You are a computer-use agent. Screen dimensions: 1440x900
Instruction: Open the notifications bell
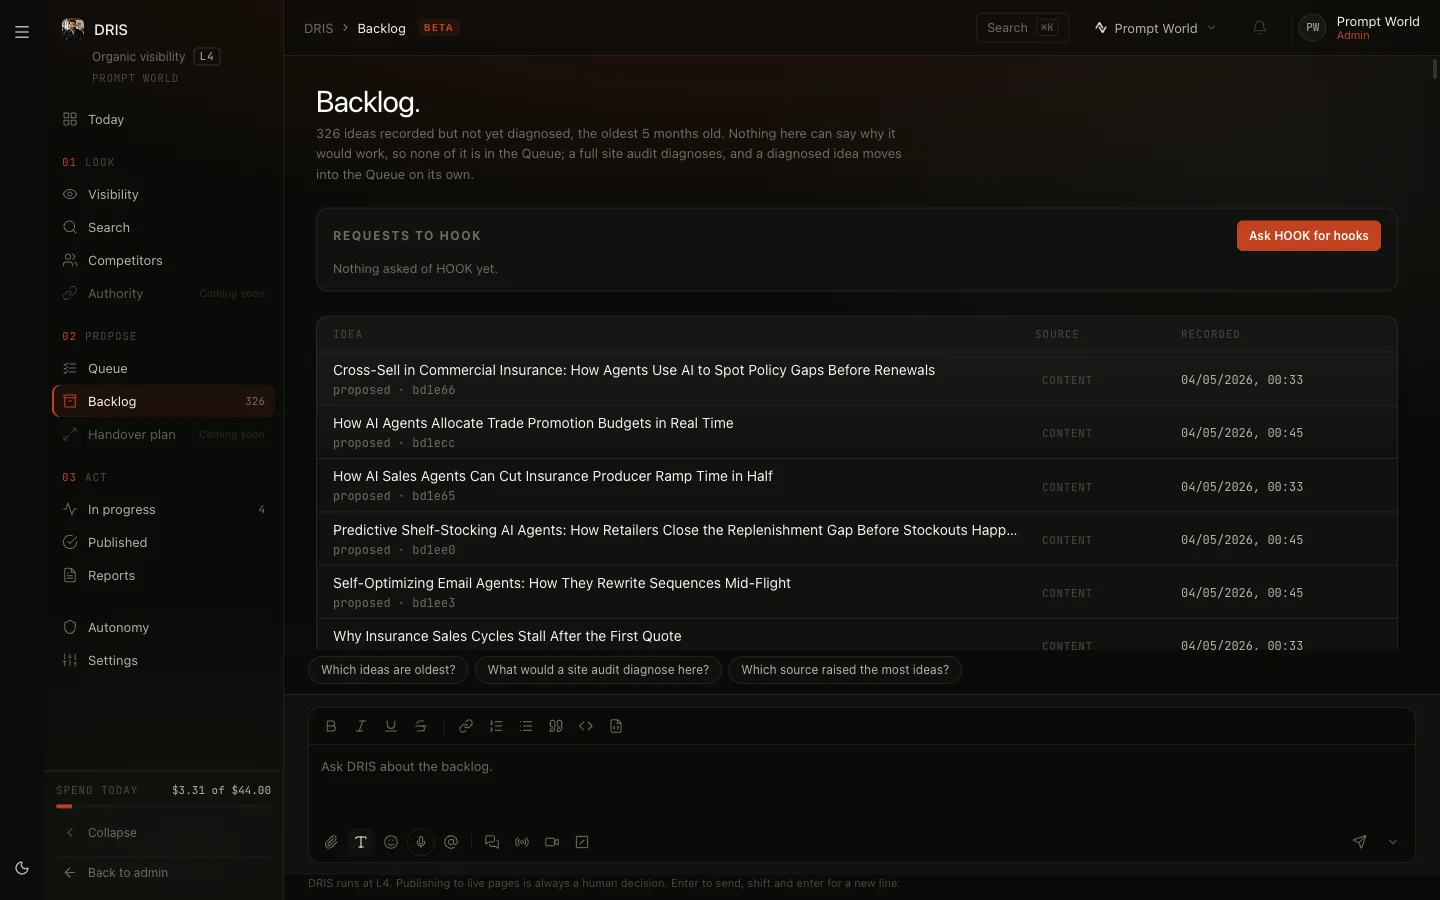[1260, 28]
